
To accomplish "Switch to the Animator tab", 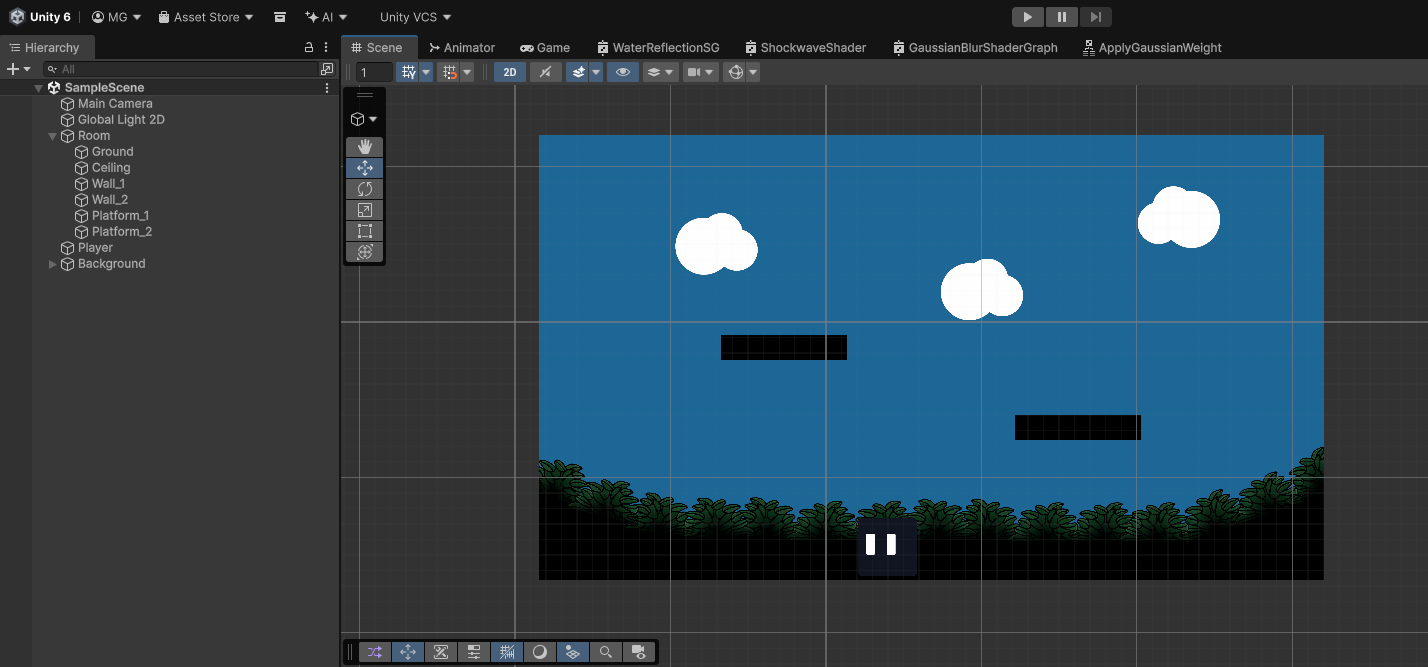I will (461, 47).
